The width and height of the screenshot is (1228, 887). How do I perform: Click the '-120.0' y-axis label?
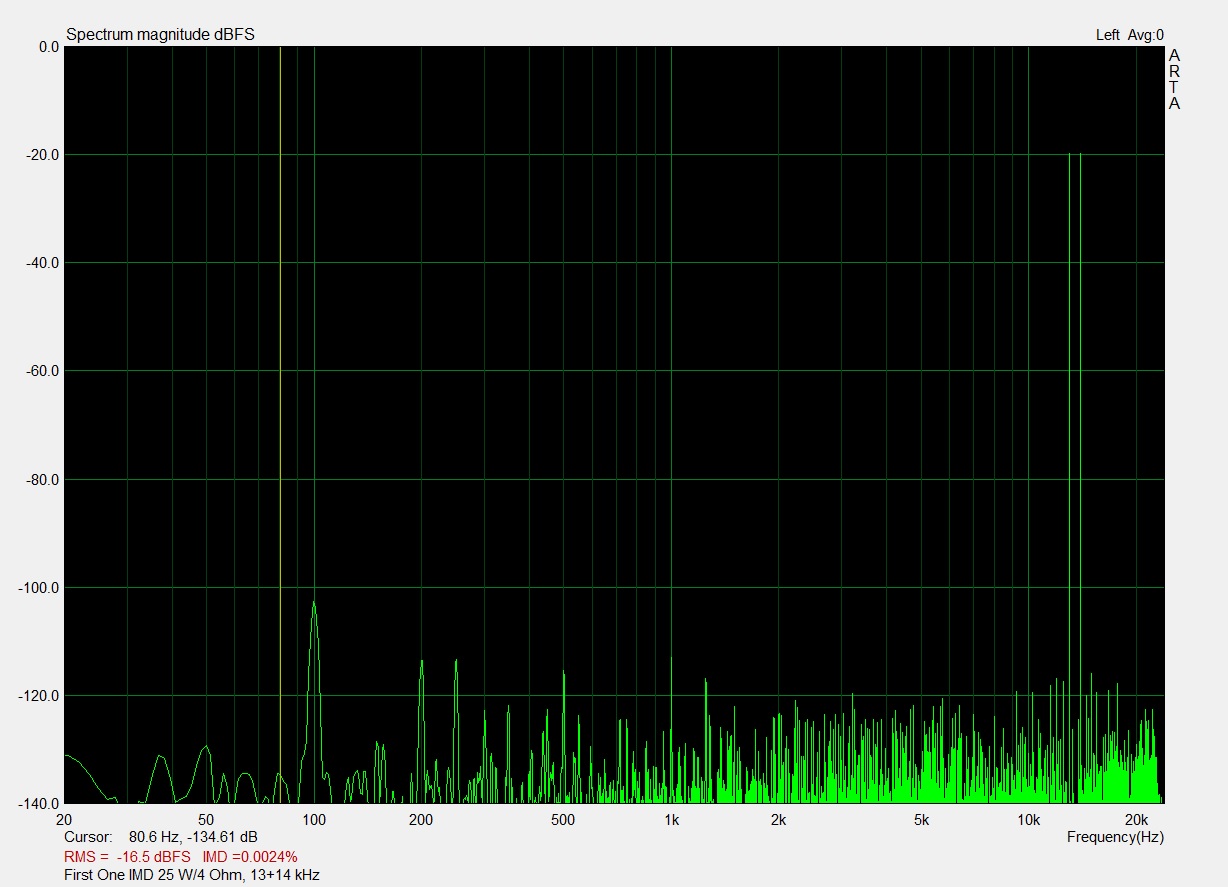point(39,696)
